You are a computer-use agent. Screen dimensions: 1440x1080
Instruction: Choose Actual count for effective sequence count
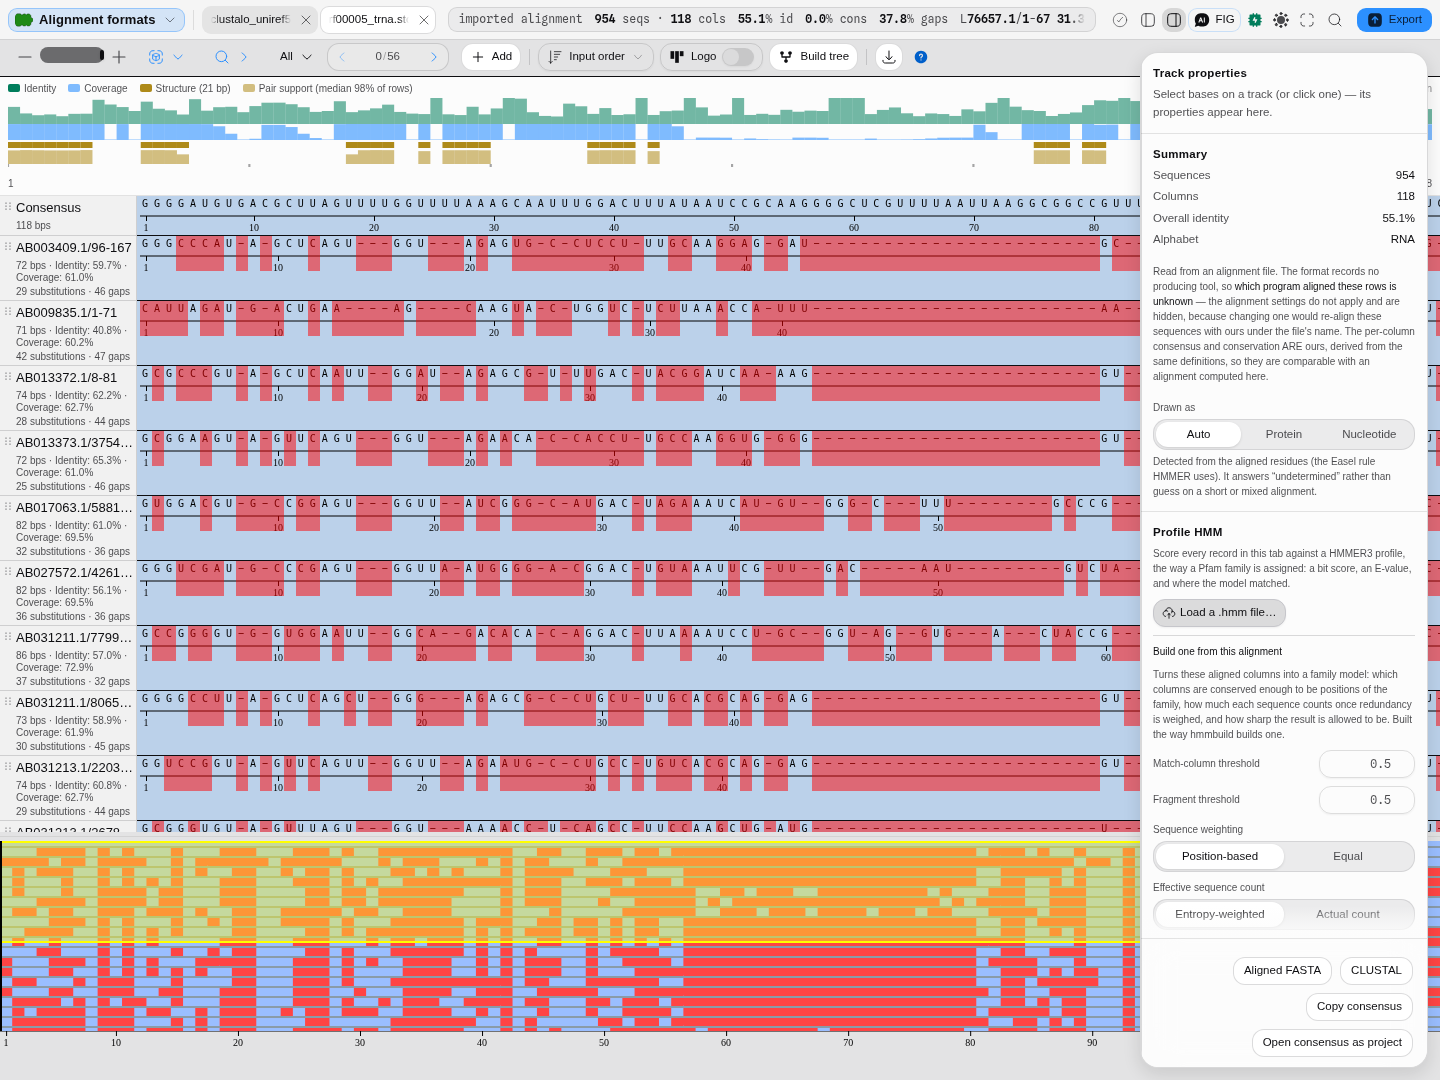click(x=1348, y=914)
